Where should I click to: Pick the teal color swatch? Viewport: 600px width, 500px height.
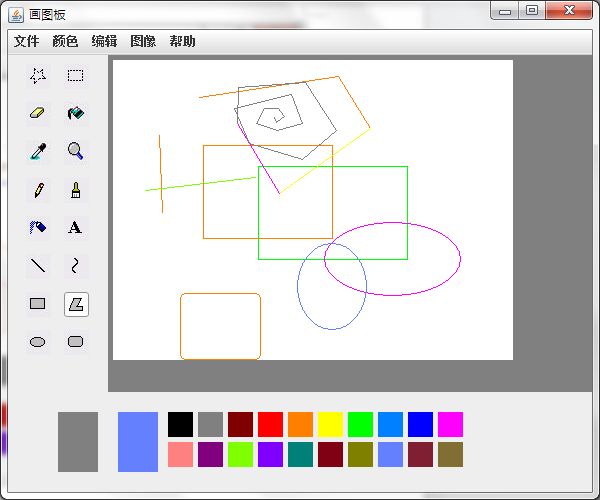click(300, 454)
